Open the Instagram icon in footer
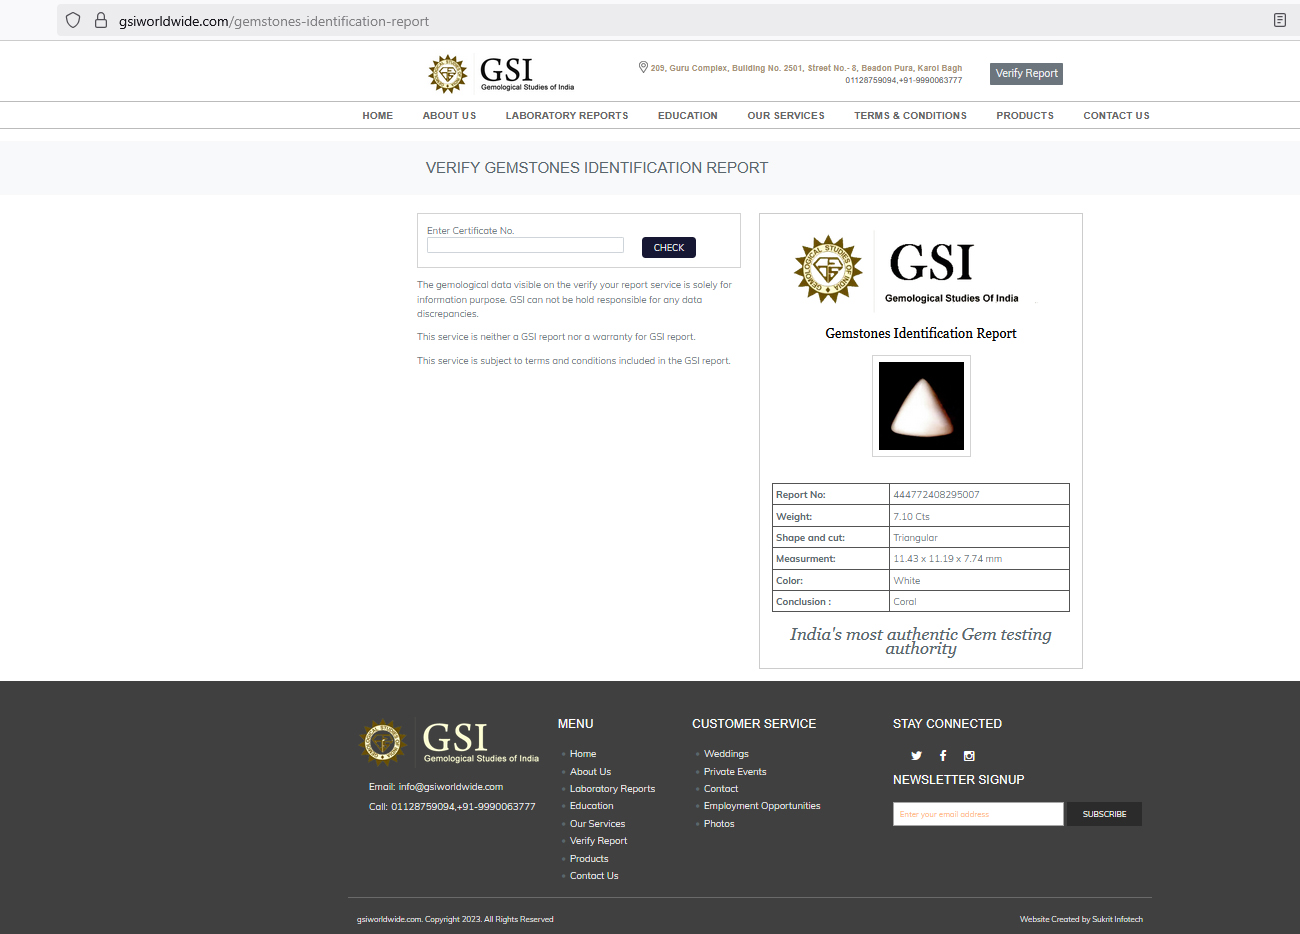 pyautogui.click(x=969, y=756)
